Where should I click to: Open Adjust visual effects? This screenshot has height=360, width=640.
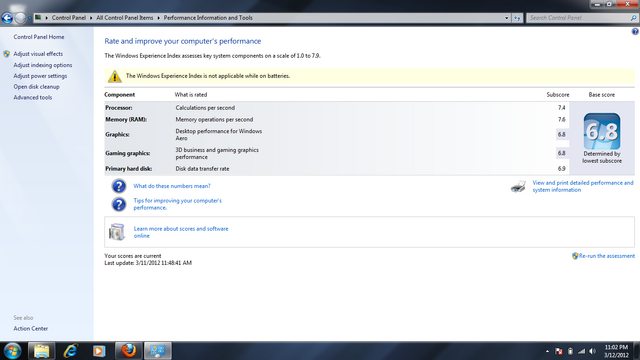tap(38, 54)
